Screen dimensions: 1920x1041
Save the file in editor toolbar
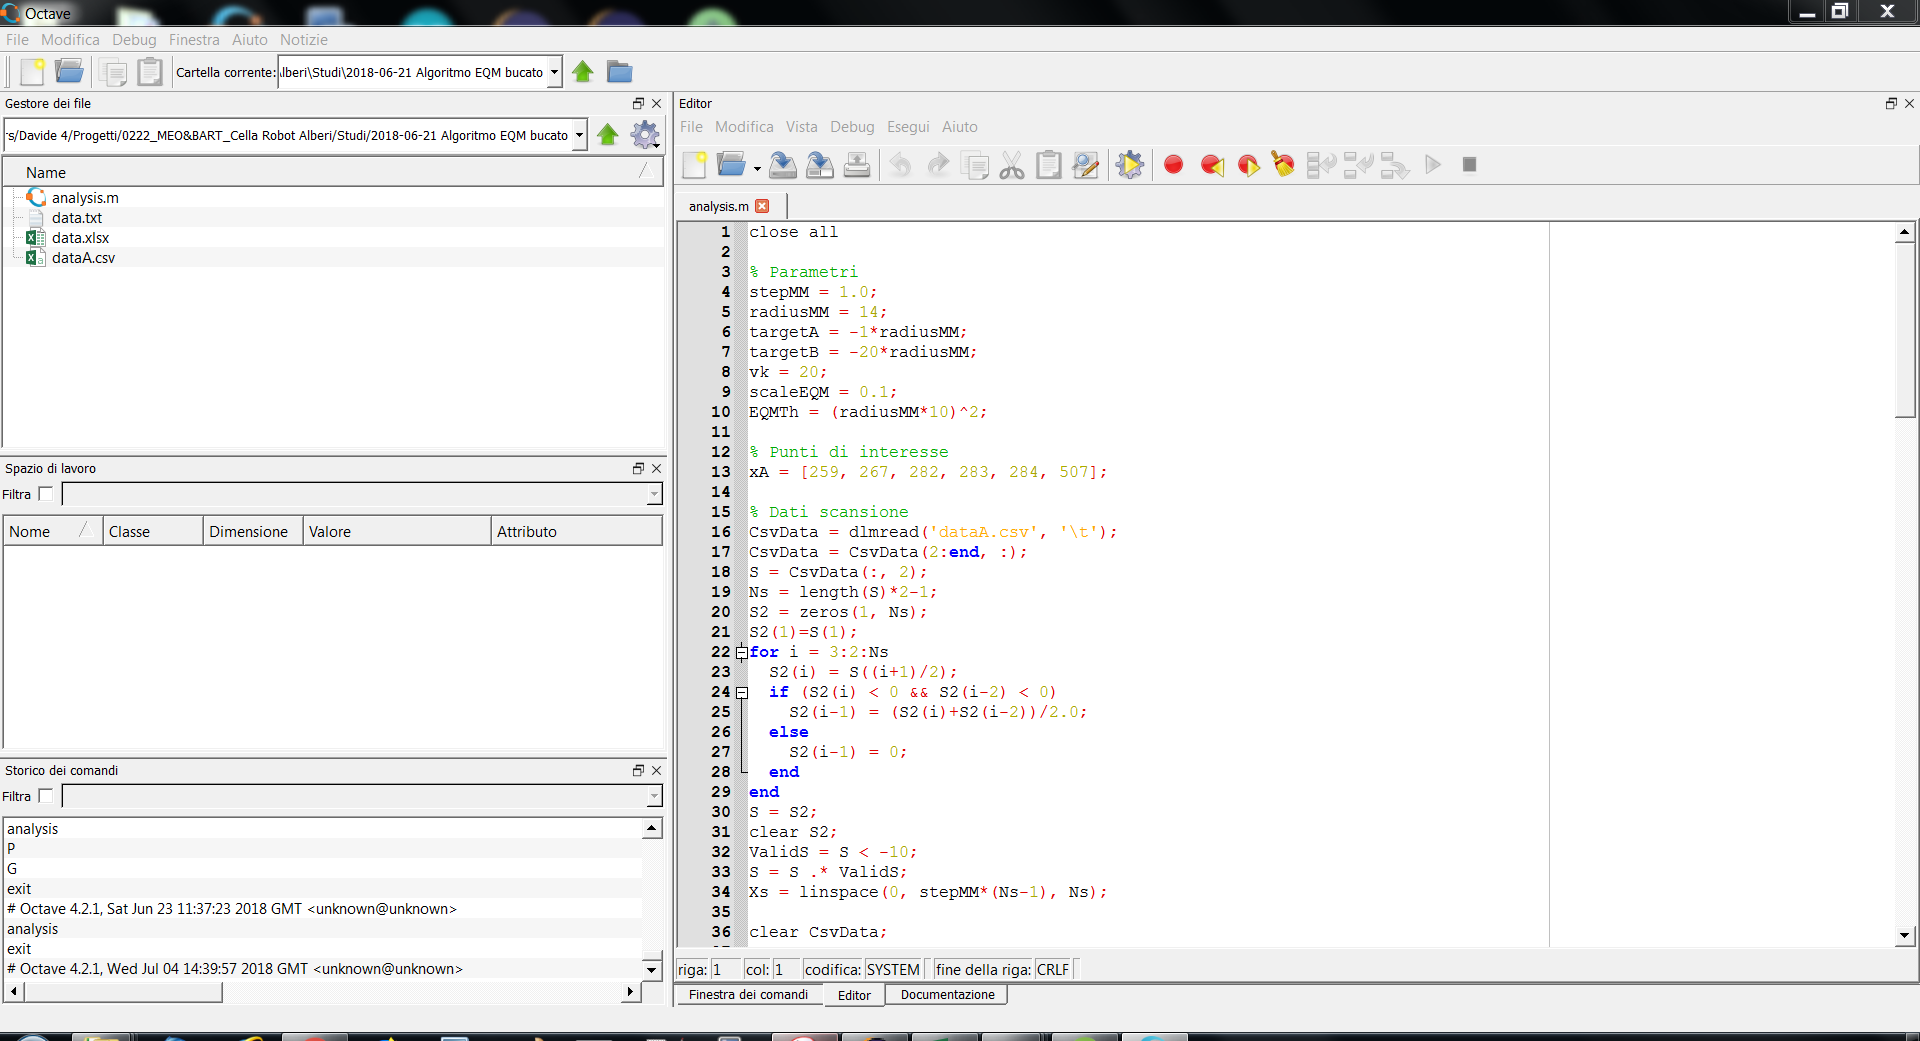coord(783,165)
